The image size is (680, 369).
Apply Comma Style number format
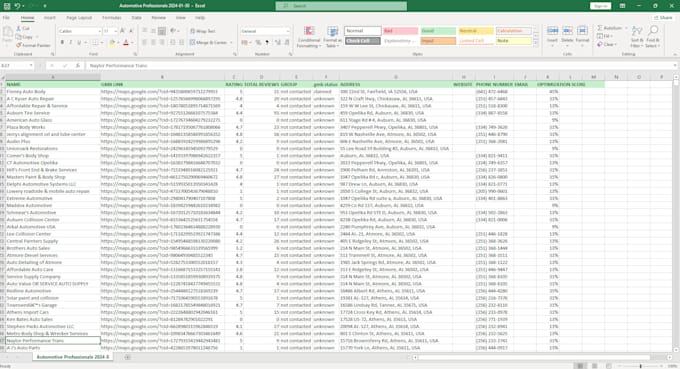tap(267, 42)
